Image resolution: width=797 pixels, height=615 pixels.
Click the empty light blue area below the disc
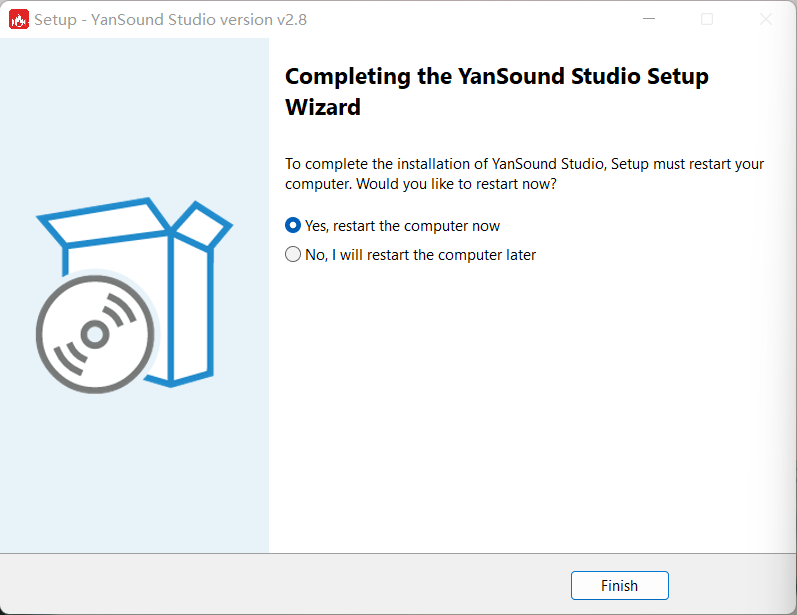tap(134, 473)
